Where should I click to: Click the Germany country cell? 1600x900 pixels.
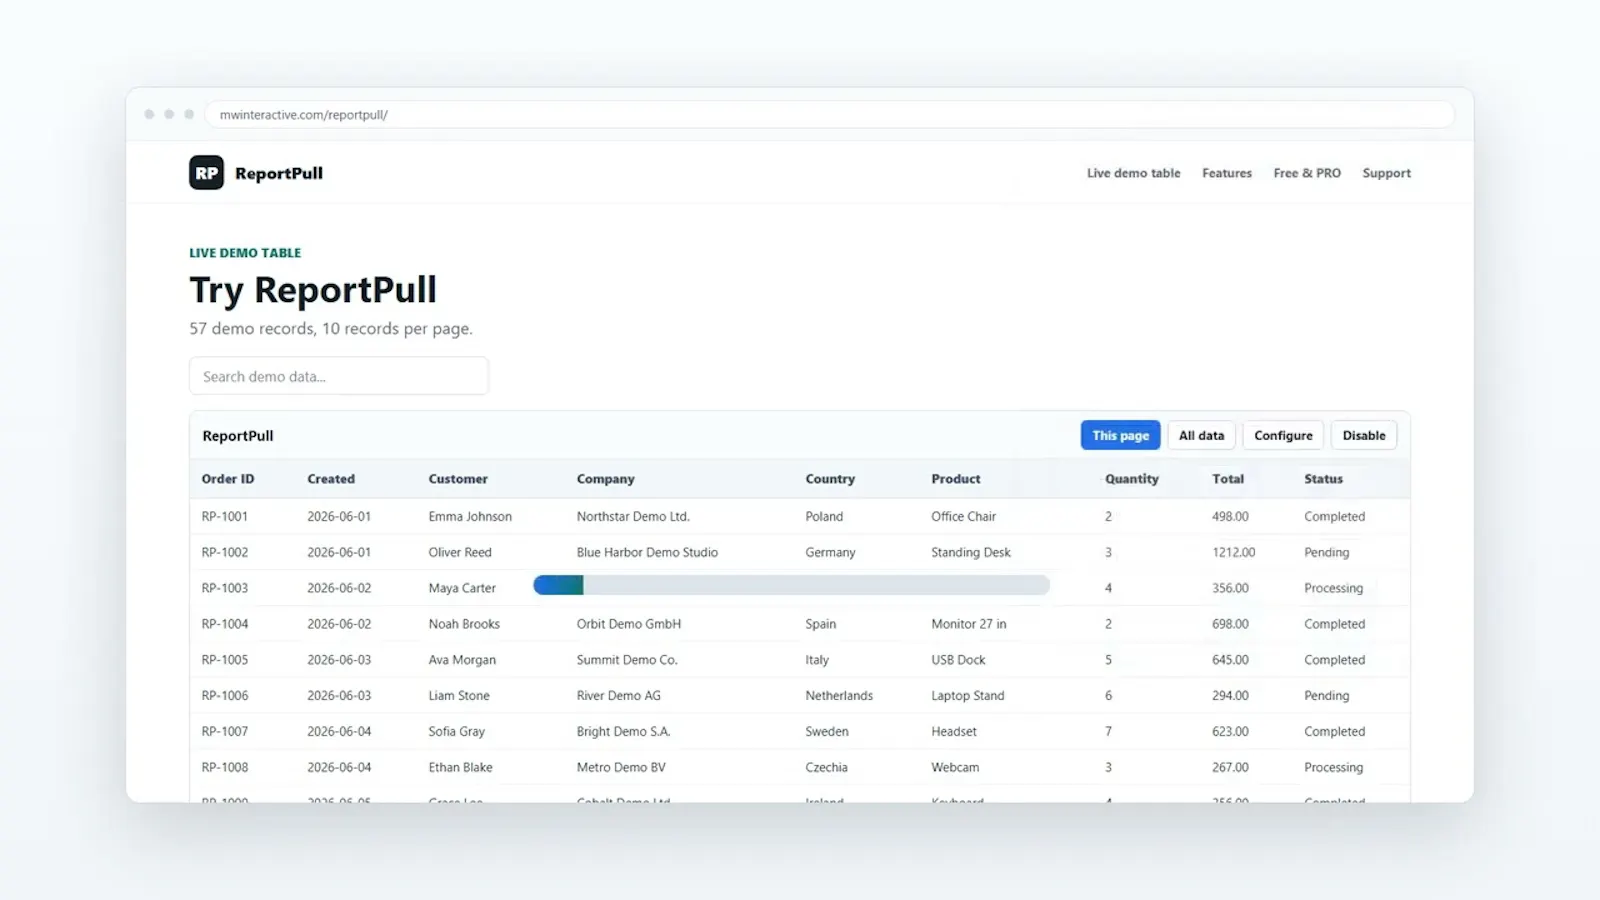coord(830,552)
